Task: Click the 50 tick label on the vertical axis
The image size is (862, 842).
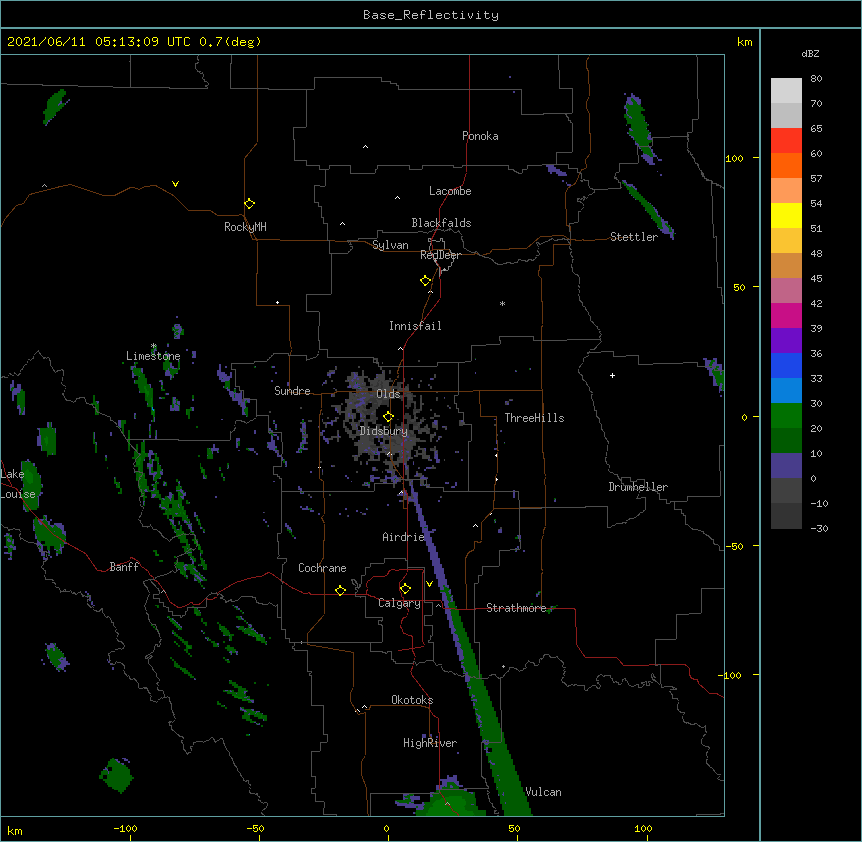Action: [x=739, y=287]
